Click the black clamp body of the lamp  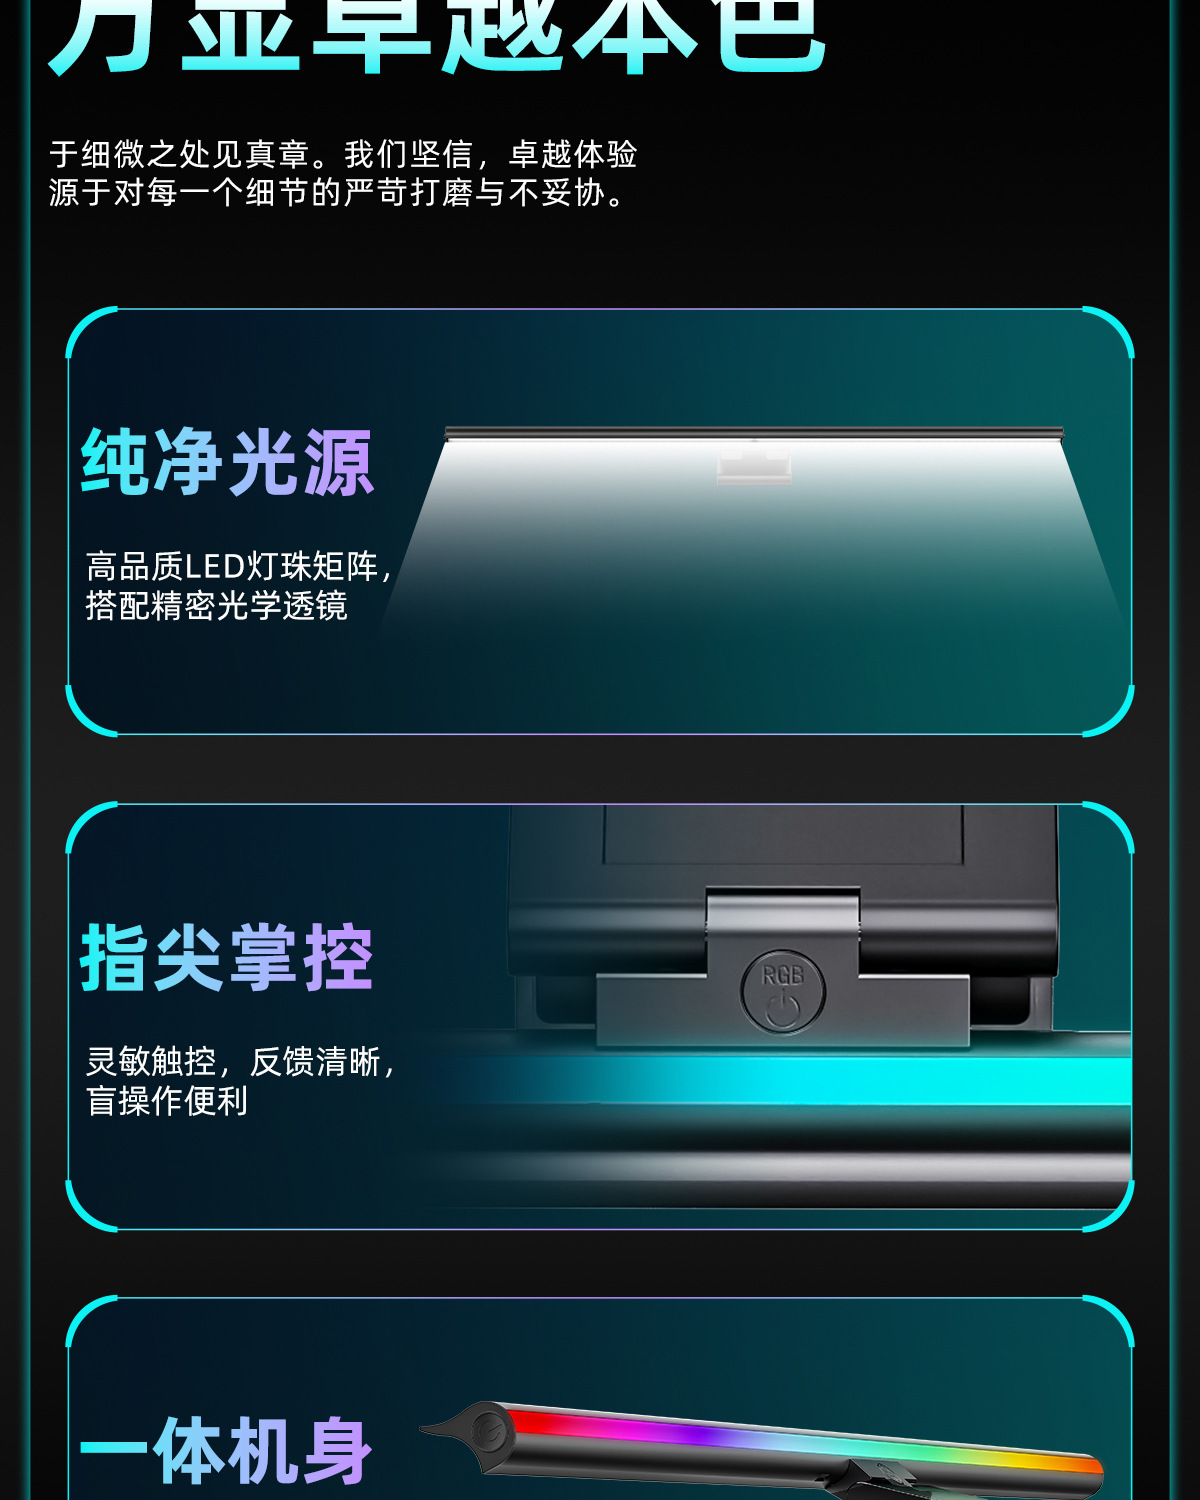pyautogui.click(x=783, y=890)
